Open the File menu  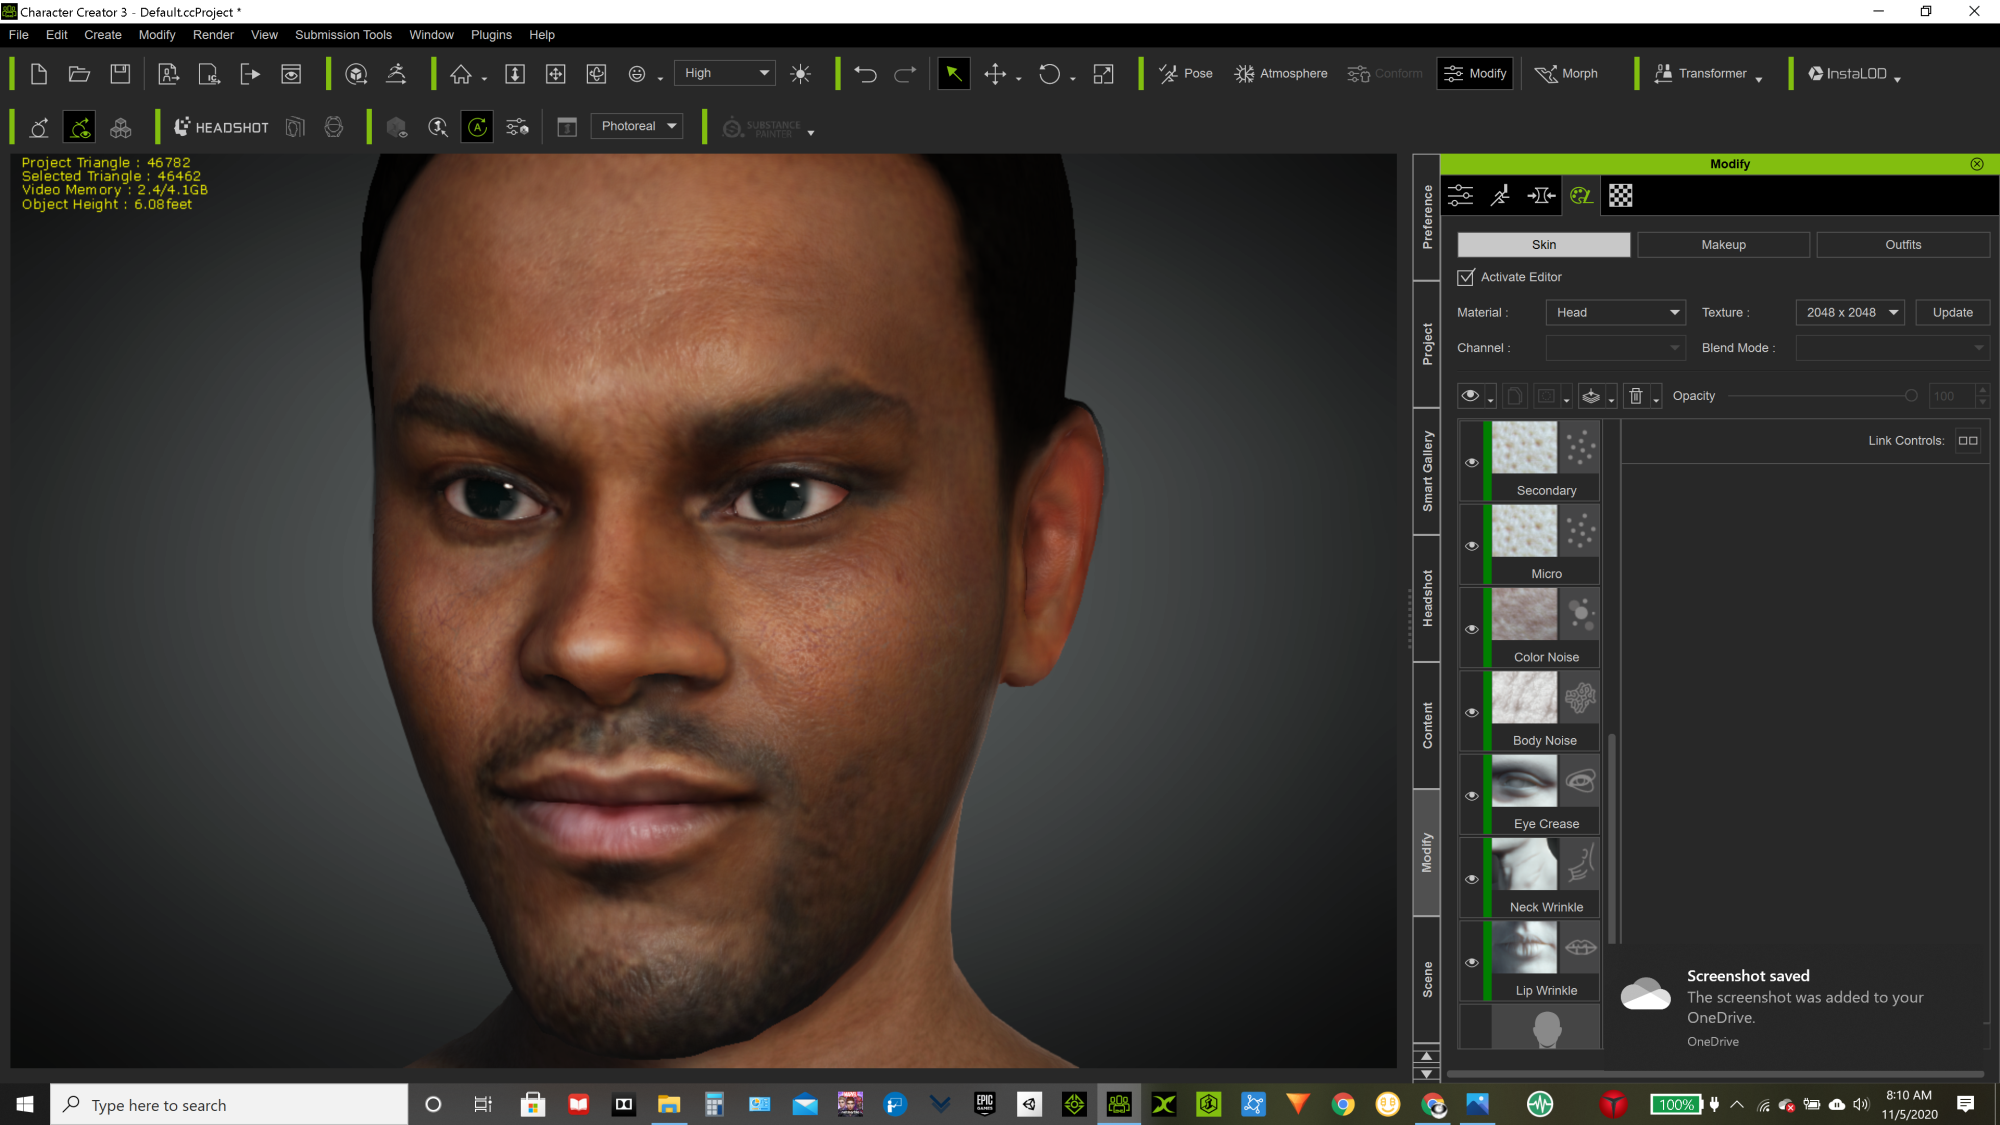tap(18, 35)
